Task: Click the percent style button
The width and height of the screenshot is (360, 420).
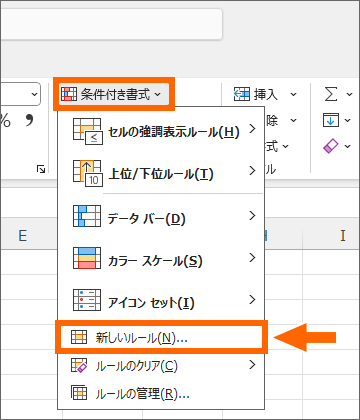Action: pos(5,121)
